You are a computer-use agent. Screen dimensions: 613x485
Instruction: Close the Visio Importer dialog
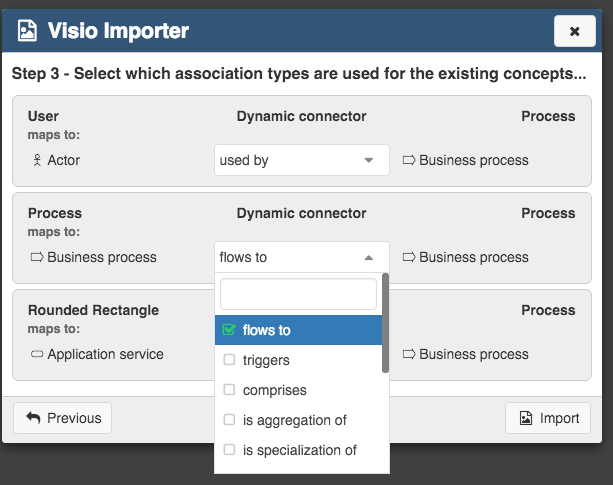[x=574, y=31]
